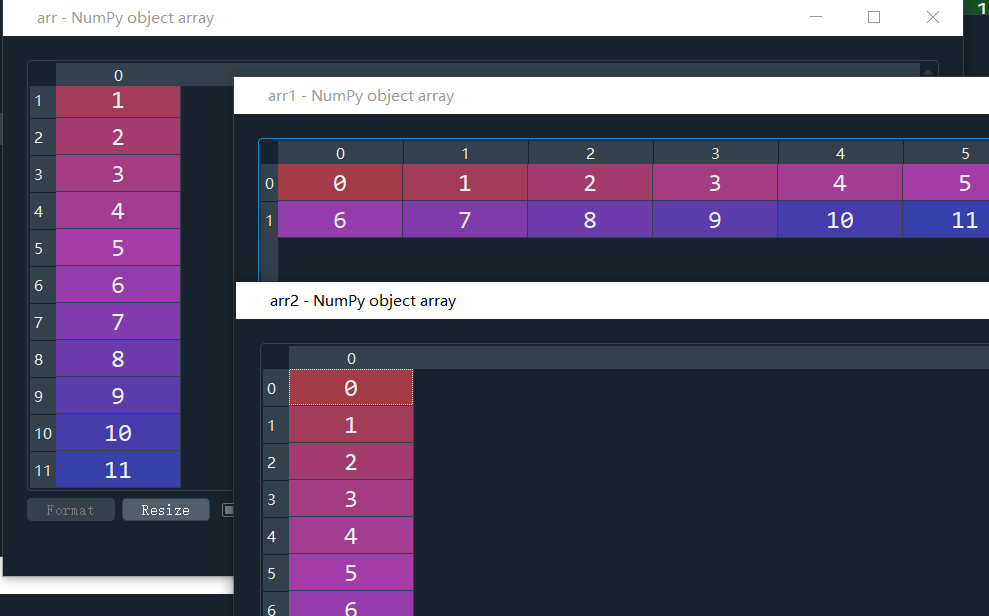Select cell with value 10 in arr1 window
This screenshot has height=616, width=989.
click(840, 220)
